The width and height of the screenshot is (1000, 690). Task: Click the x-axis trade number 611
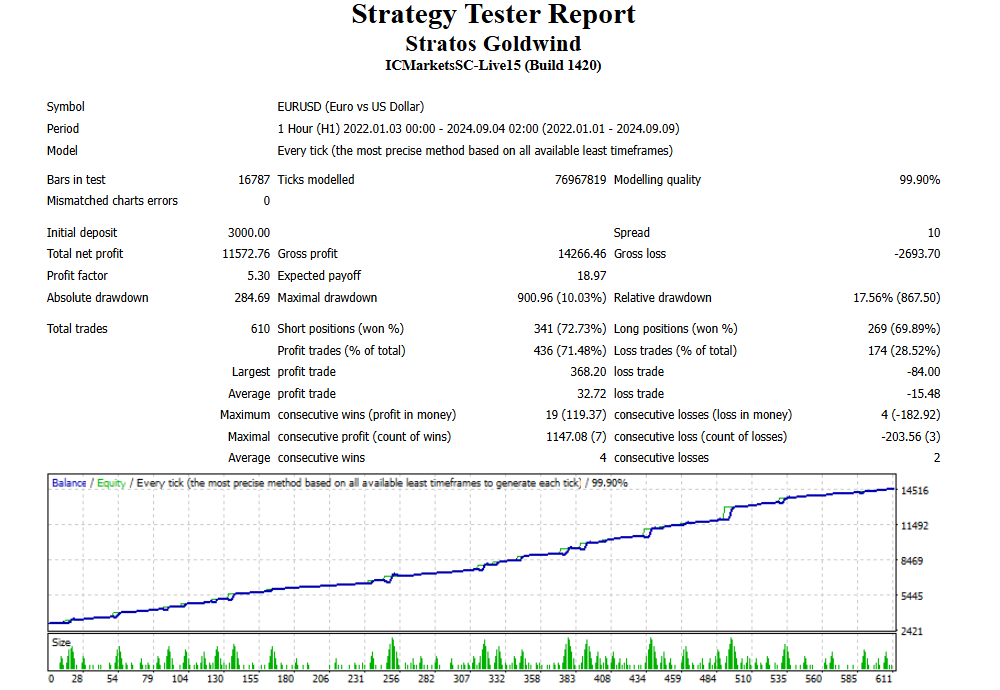[883, 679]
